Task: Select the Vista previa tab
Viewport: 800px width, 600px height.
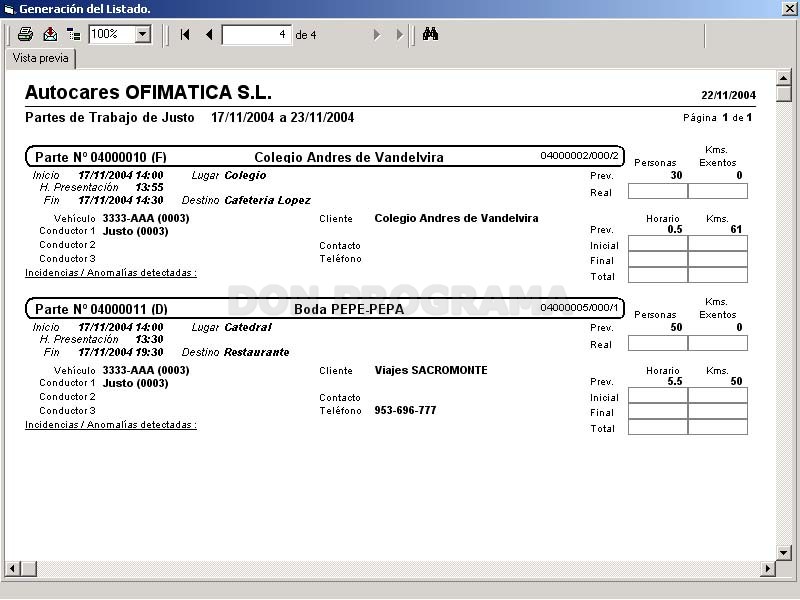Action: click(x=41, y=58)
